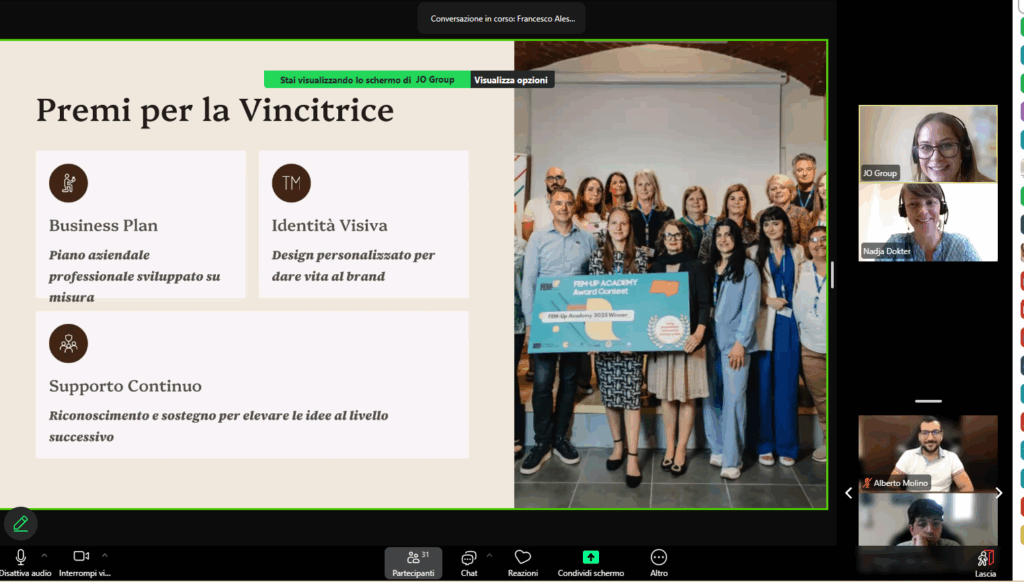Stop the camera with Interrompi video
This screenshot has height=582, width=1024.
click(x=82, y=558)
